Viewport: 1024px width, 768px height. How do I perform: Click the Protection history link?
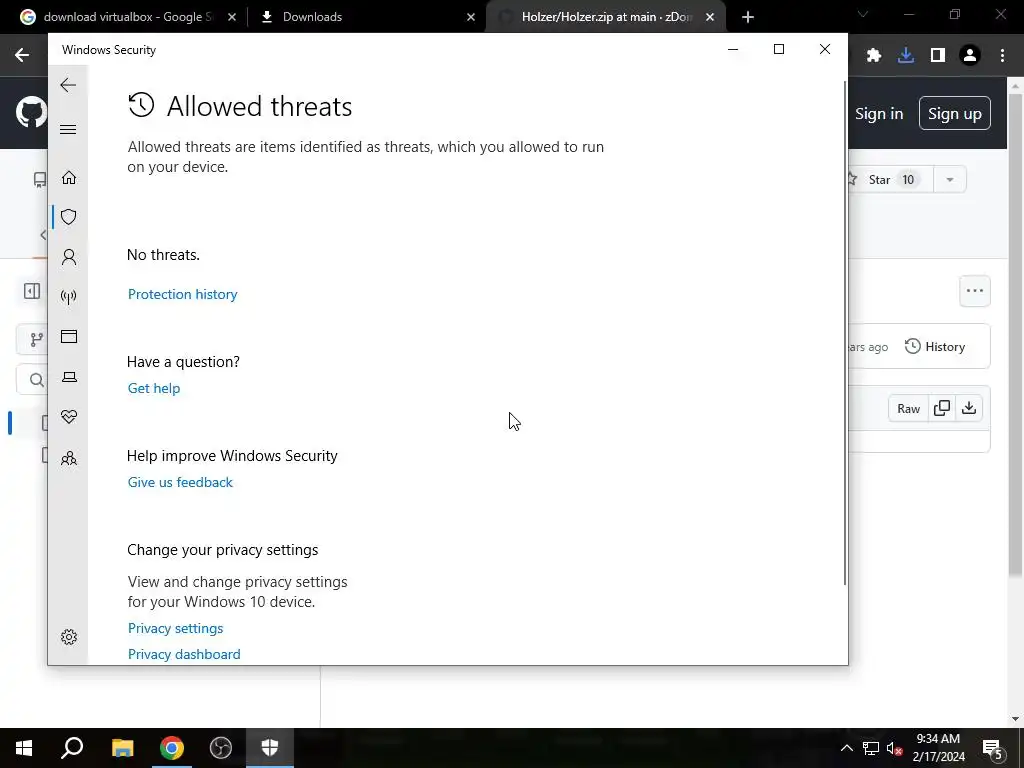[182, 295]
